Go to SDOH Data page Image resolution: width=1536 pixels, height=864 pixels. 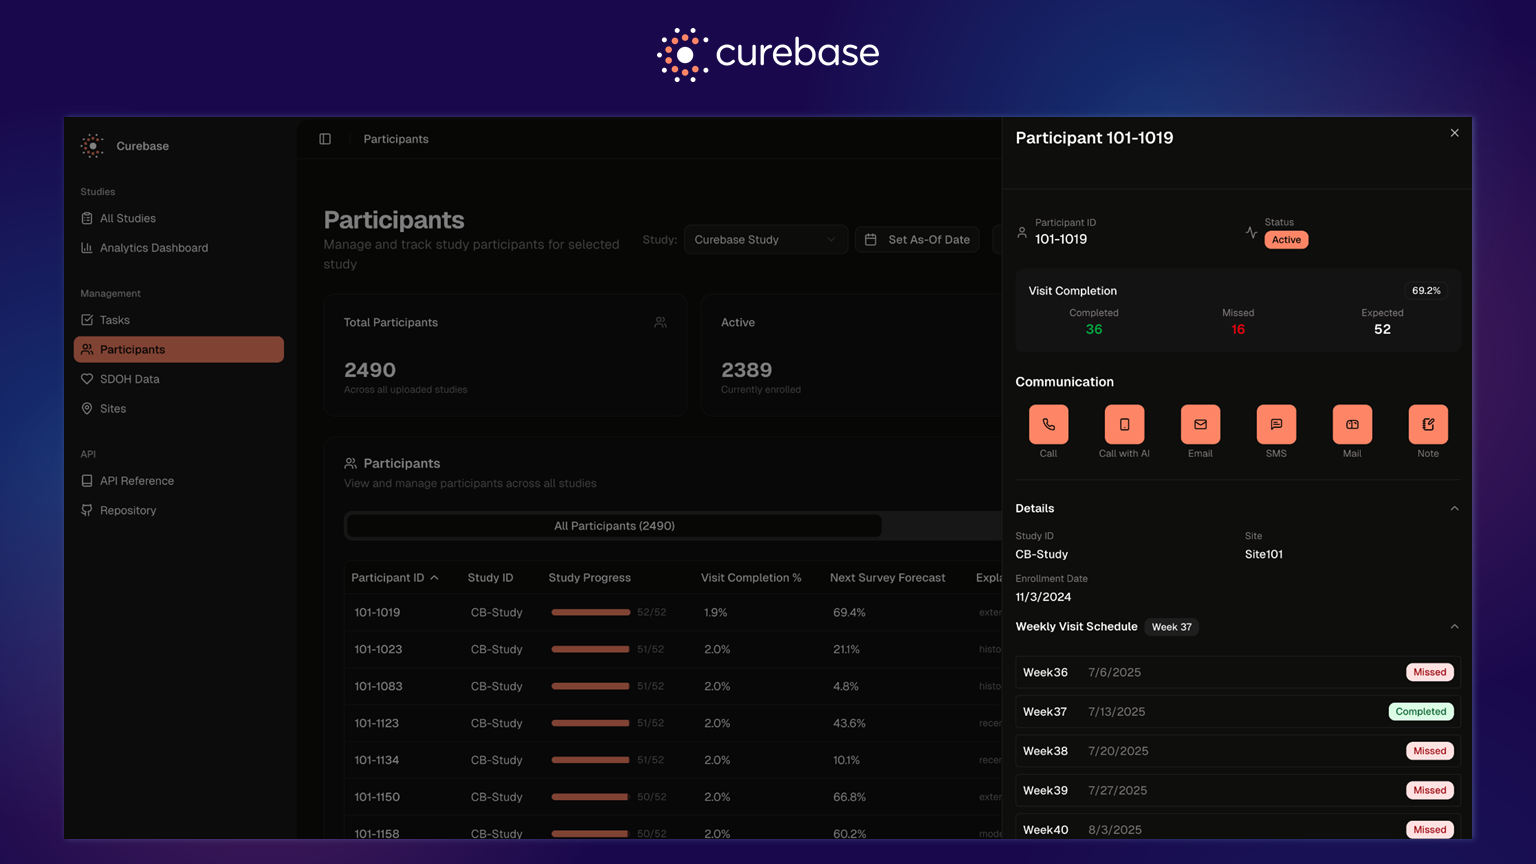129,379
